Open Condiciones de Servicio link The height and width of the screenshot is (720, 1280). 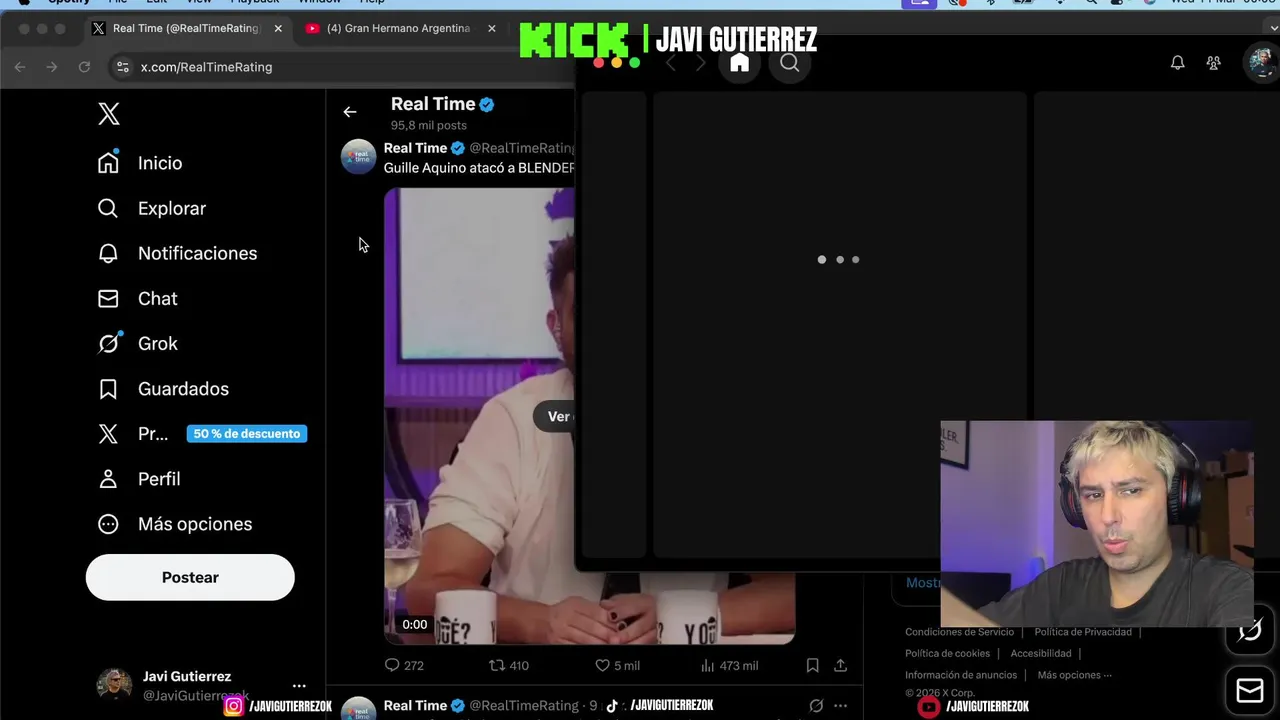(x=959, y=632)
